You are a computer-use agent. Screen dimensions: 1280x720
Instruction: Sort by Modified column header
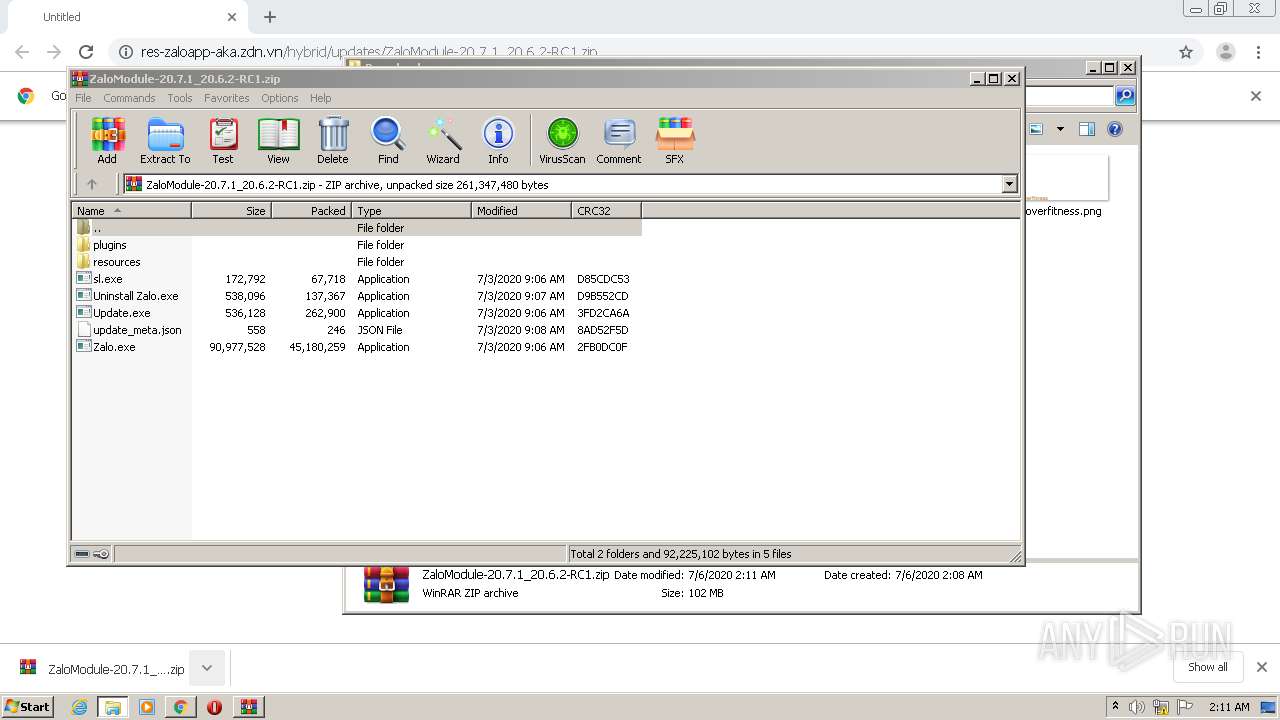521,211
